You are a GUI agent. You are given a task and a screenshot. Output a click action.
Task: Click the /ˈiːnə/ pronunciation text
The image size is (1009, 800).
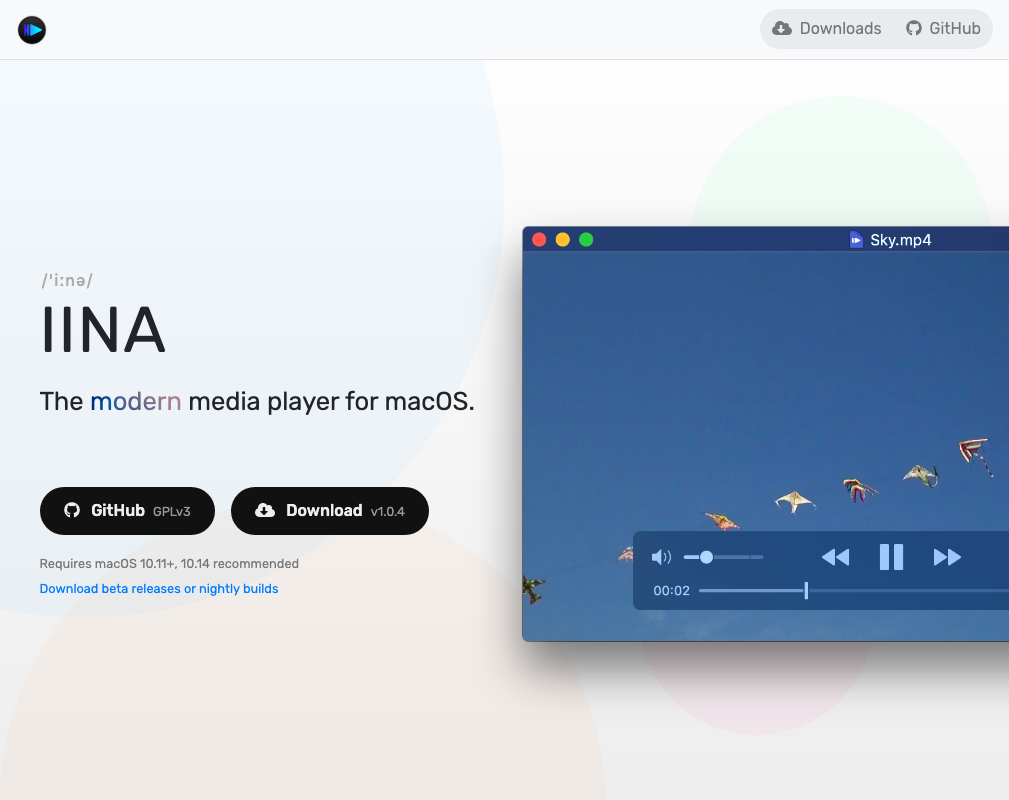(x=67, y=281)
